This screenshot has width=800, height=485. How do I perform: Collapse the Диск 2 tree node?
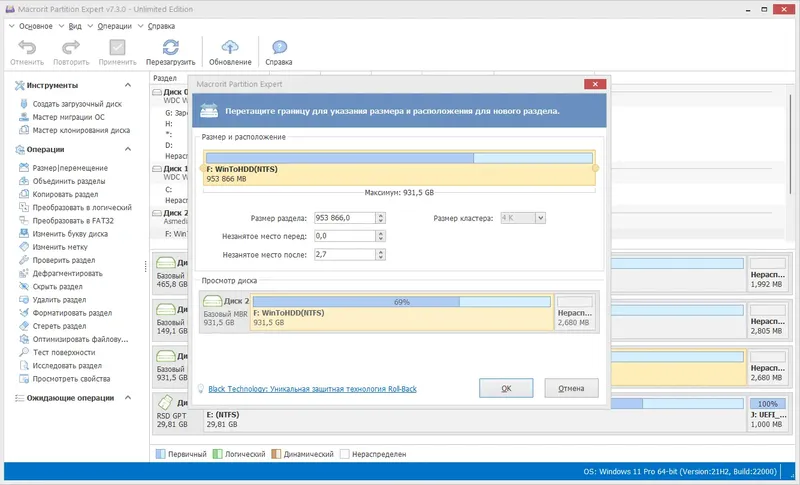point(157,213)
